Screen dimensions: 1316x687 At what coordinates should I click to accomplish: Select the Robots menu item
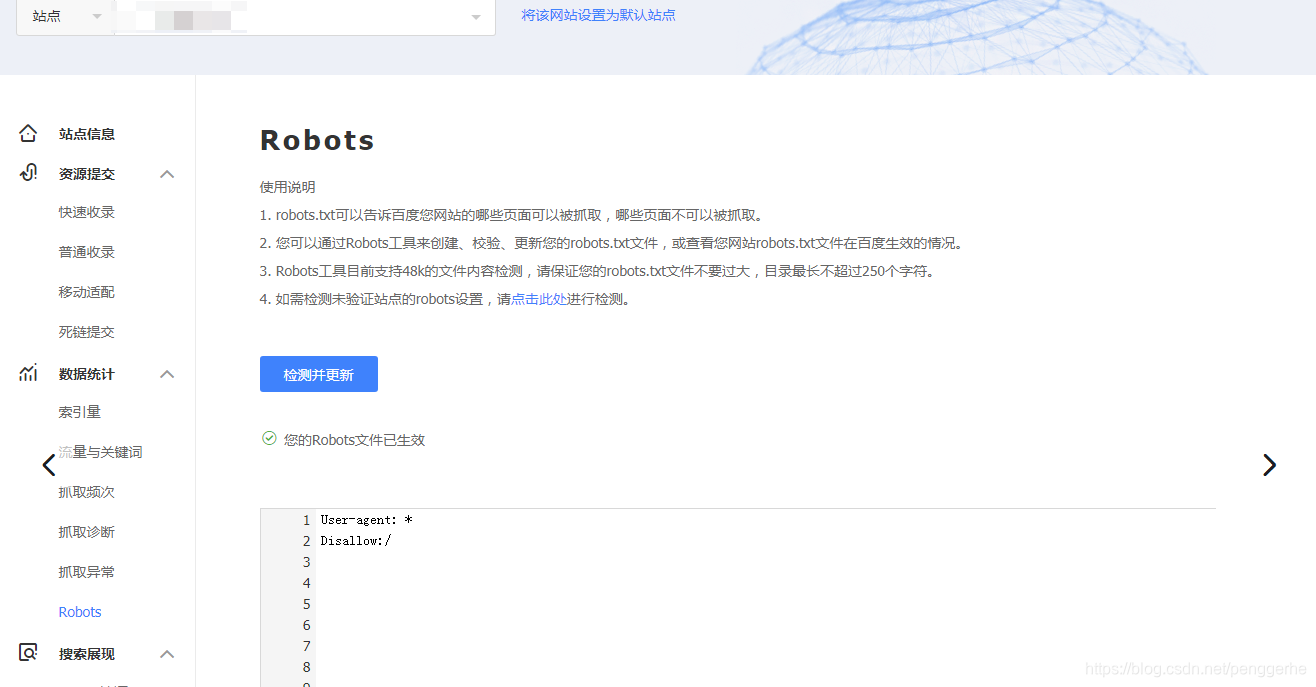(x=79, y=611)
